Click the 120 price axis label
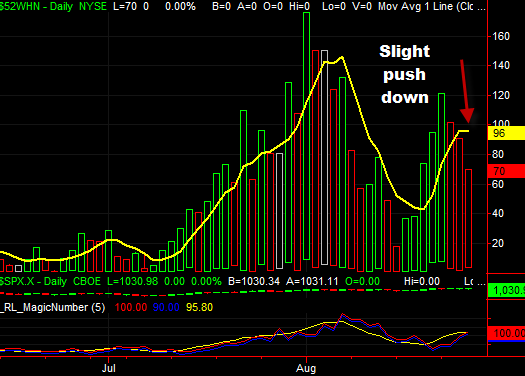This screenshot has height=376, width=525. tap(501, 95)
